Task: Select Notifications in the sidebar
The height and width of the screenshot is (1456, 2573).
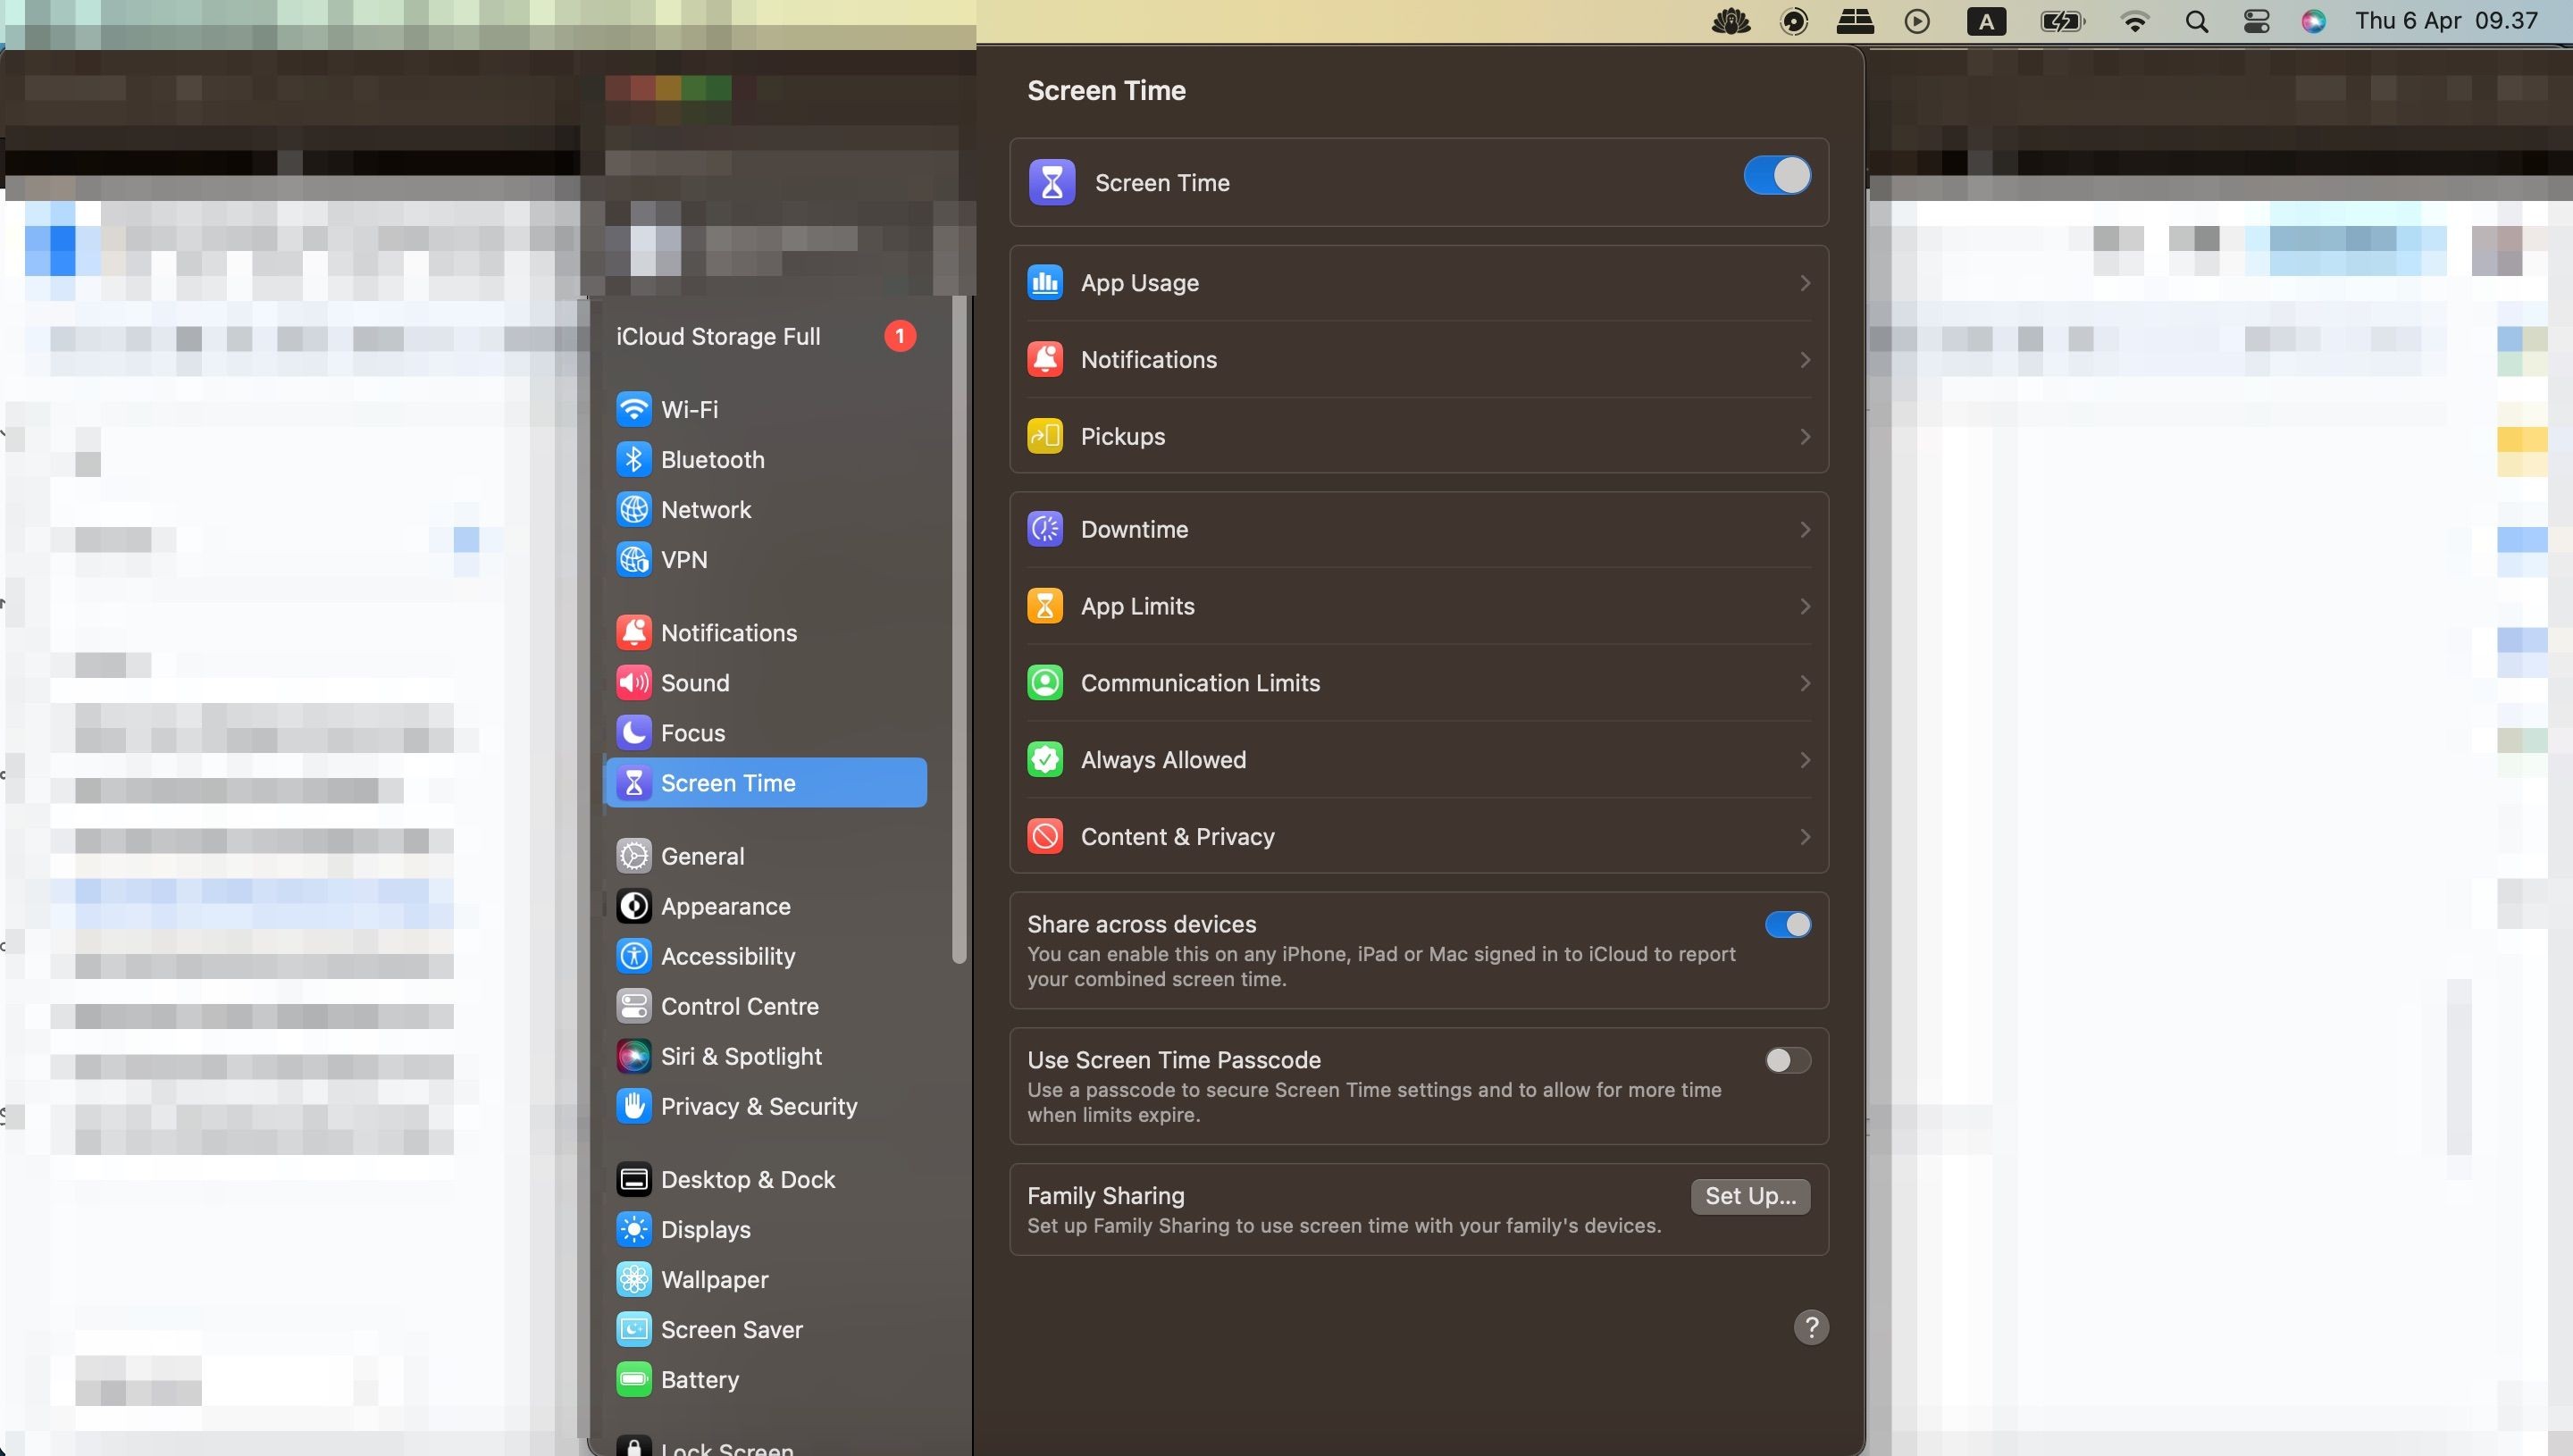Action: click(x=766, y=632)
